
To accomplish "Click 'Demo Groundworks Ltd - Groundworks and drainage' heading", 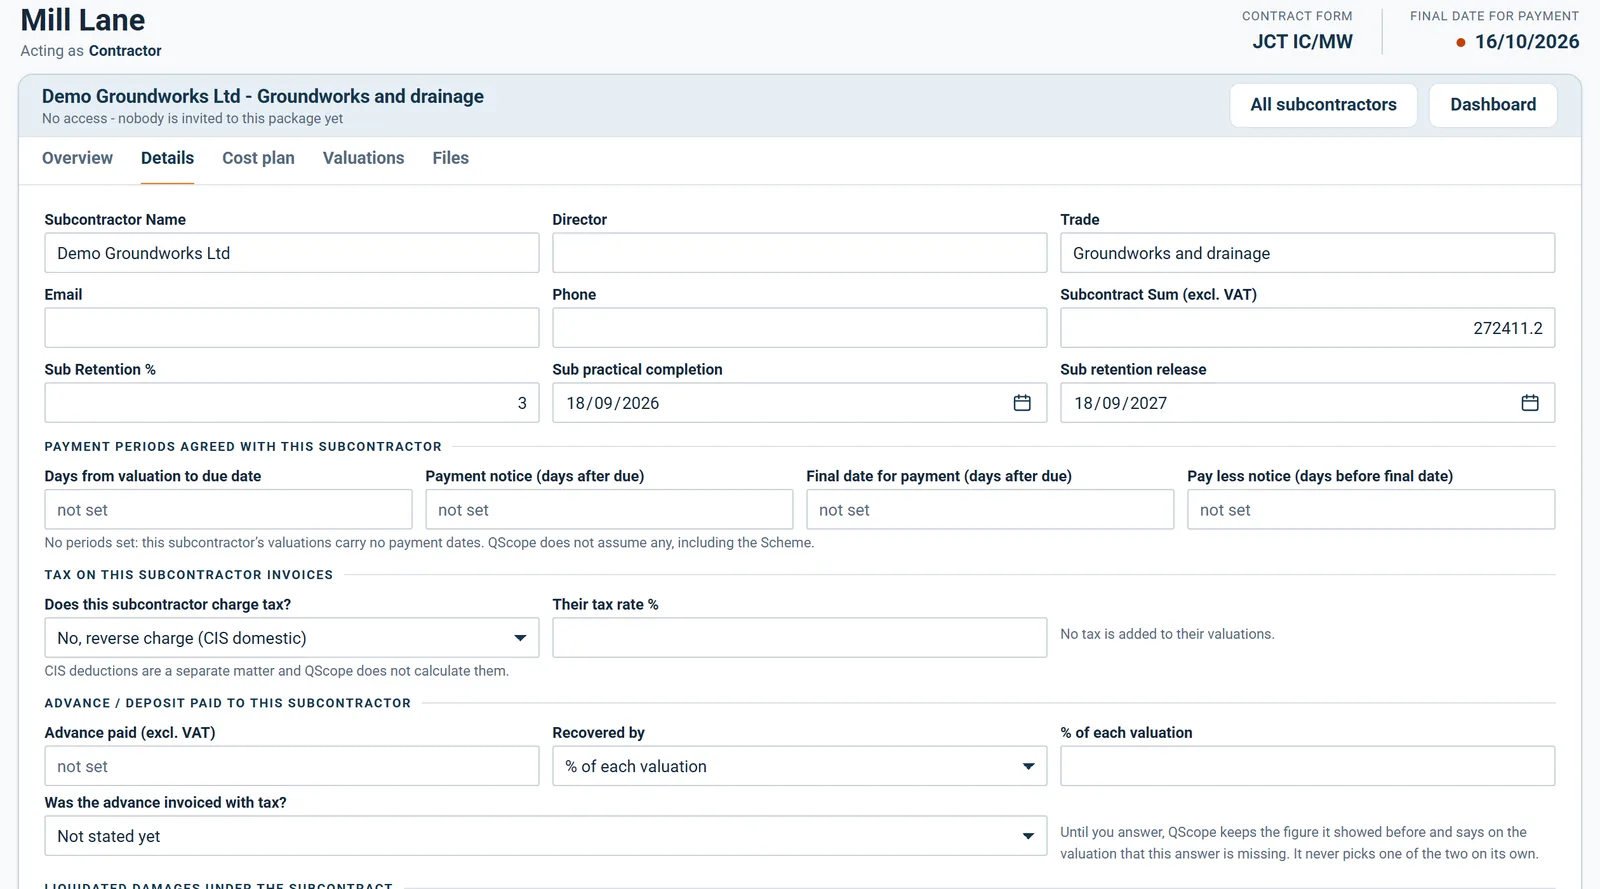I will coord(263,96).
